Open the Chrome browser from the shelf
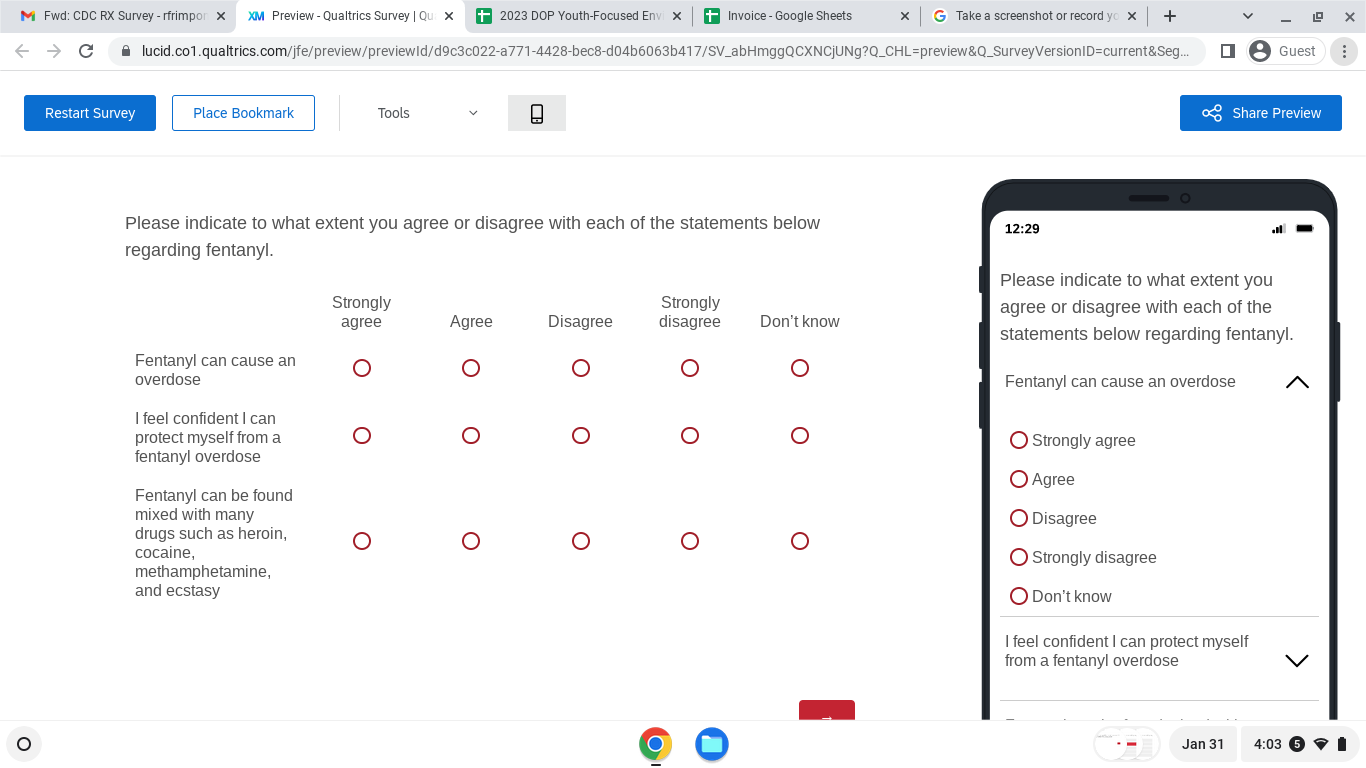The height and width of the screenshot is (768, 1366). point(655,744)
